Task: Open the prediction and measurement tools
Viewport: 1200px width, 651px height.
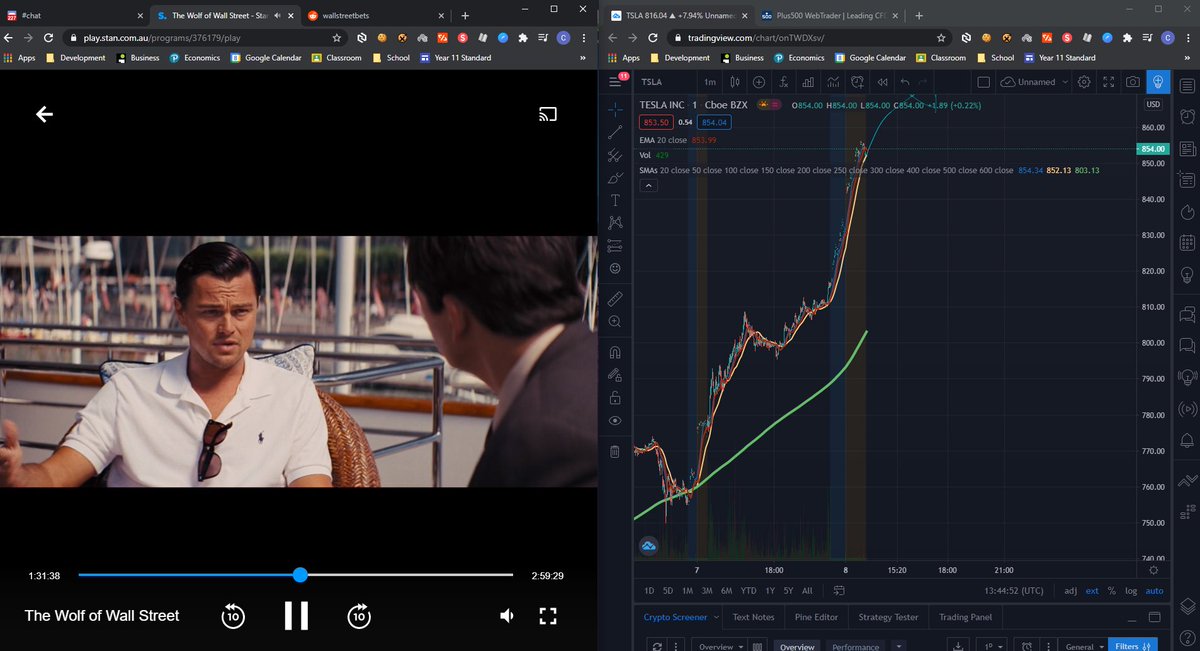Action: [614, 245]
